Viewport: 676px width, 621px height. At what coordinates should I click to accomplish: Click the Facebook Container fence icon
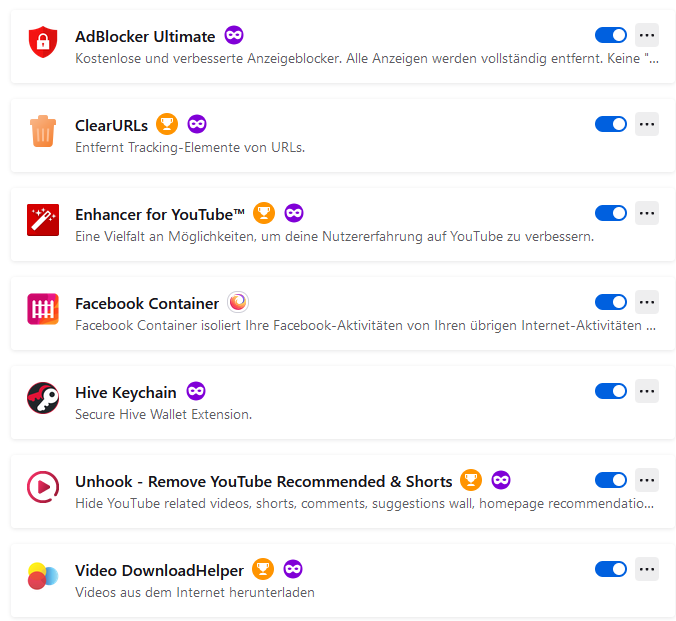click(x=43, y=309)
